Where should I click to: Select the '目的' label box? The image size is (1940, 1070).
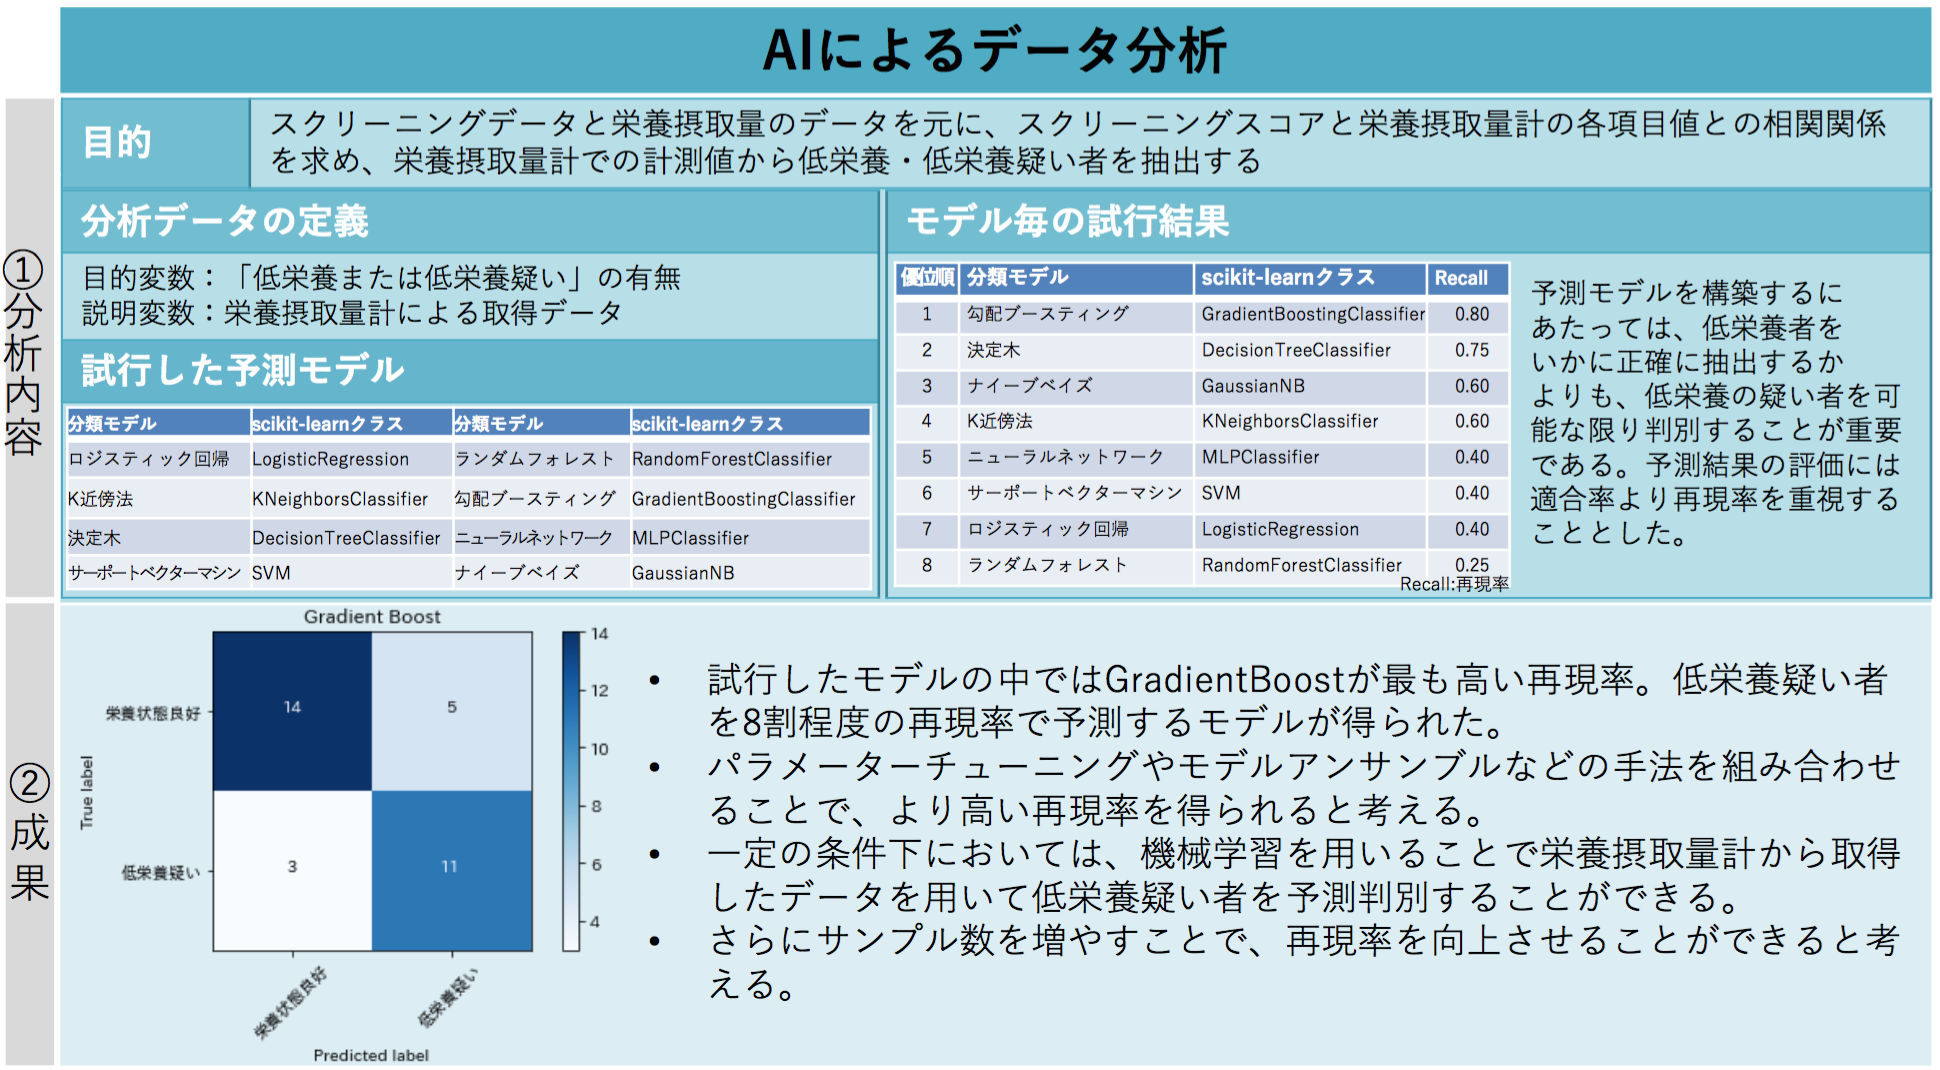coord(156,143)
